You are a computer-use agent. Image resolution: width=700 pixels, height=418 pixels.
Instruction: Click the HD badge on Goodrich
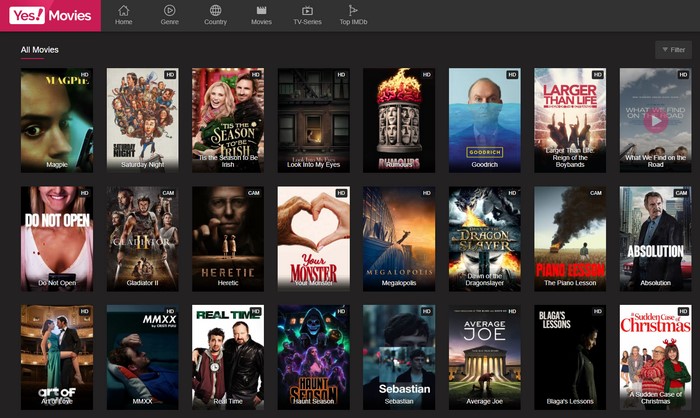[x=512, y=75]
